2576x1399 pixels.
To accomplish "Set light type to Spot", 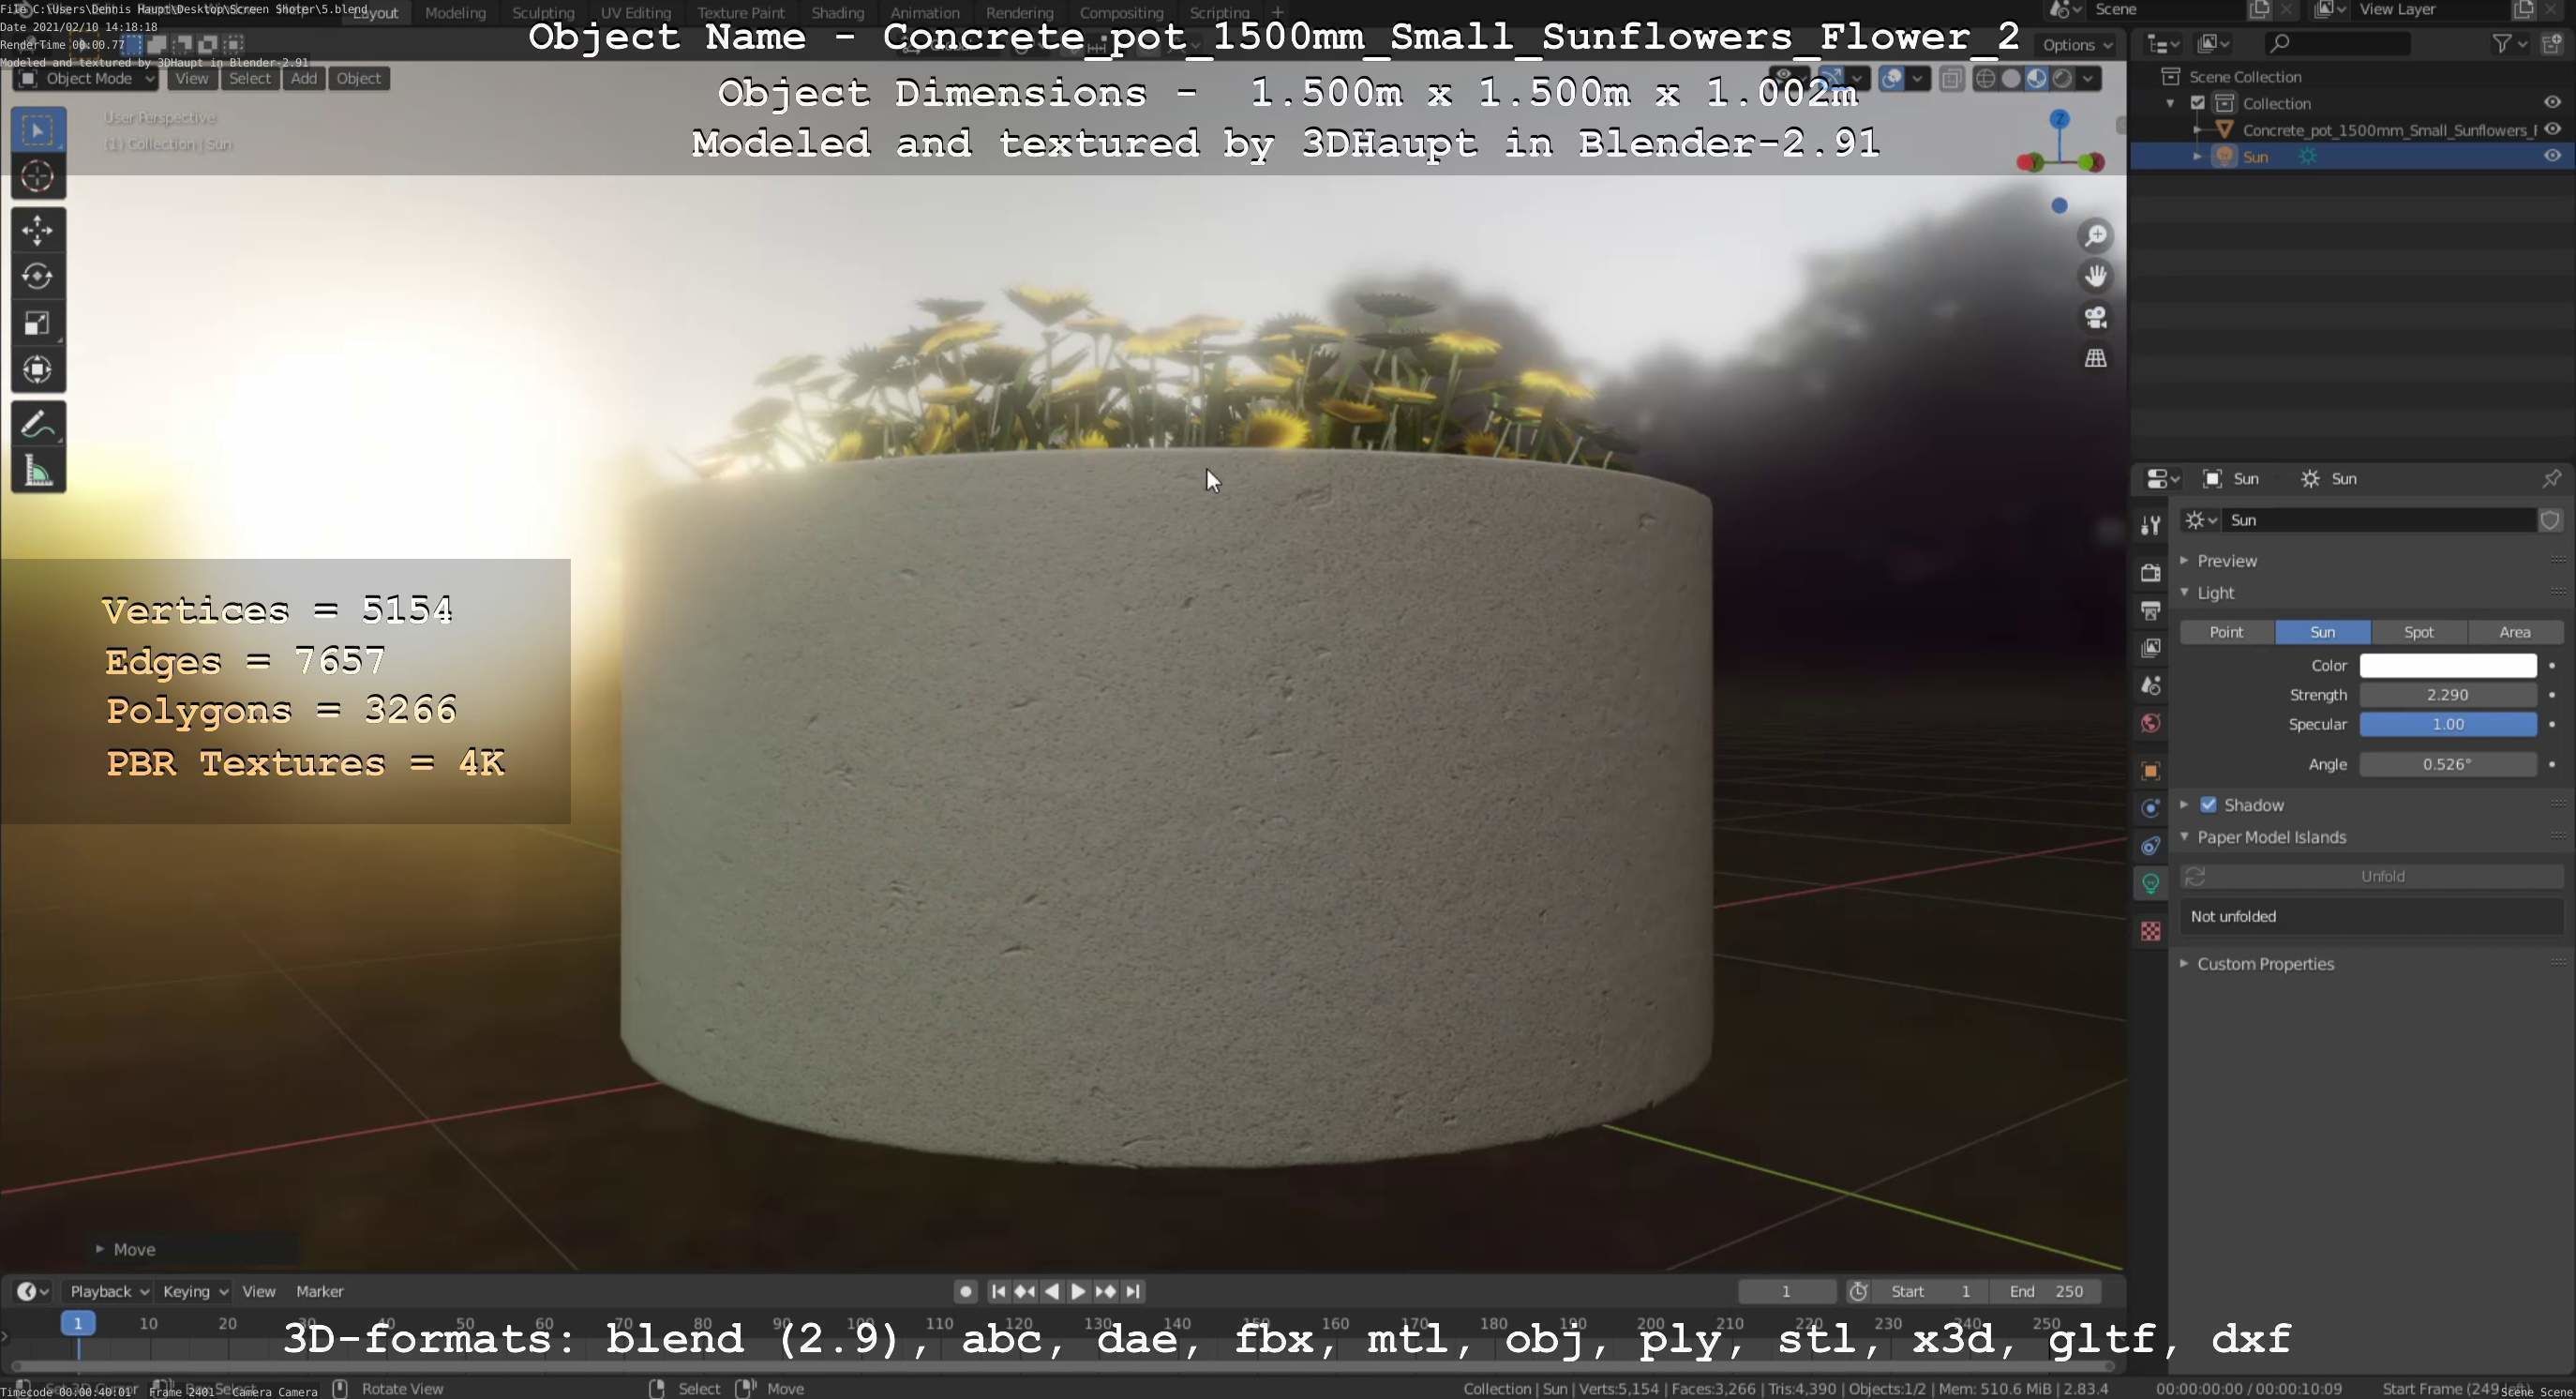I will click(2418, 632).
